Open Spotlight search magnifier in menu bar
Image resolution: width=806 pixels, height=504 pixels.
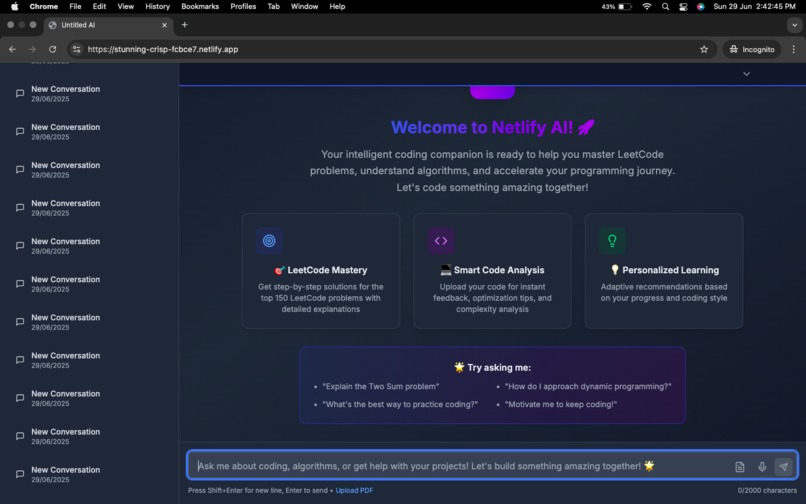(x=666, y=6)
